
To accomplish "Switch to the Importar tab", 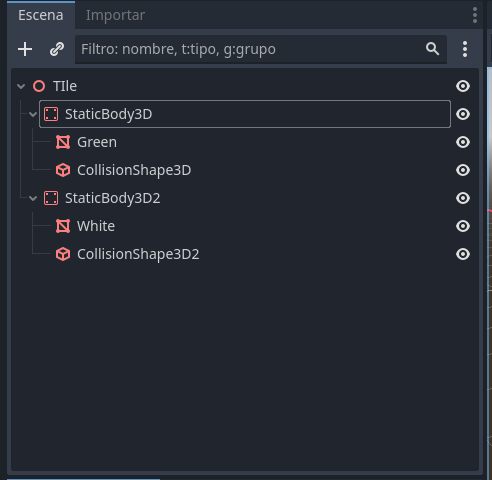I will pos(115,15).
